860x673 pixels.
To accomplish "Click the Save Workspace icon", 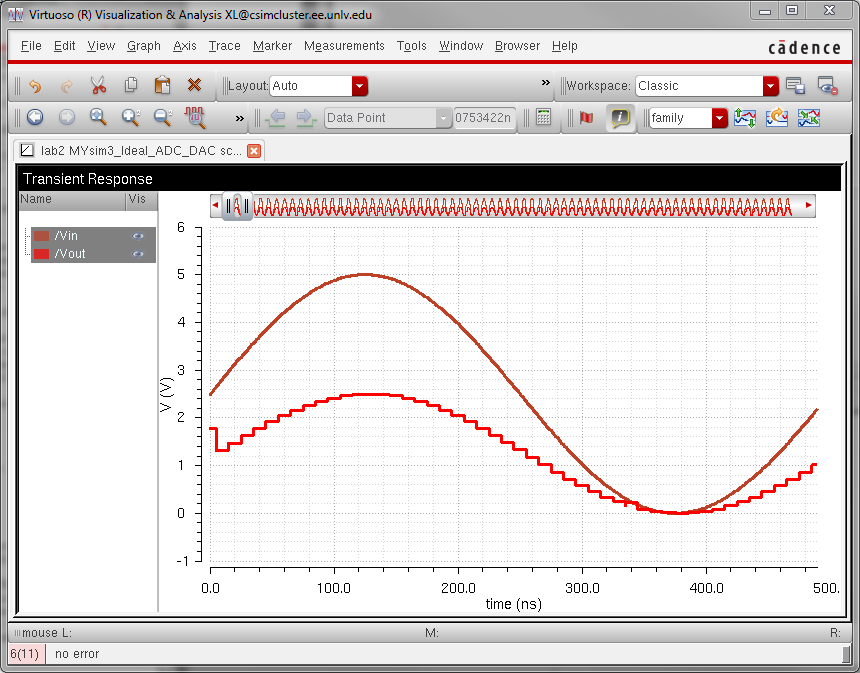I will click(x=795, y=86).
